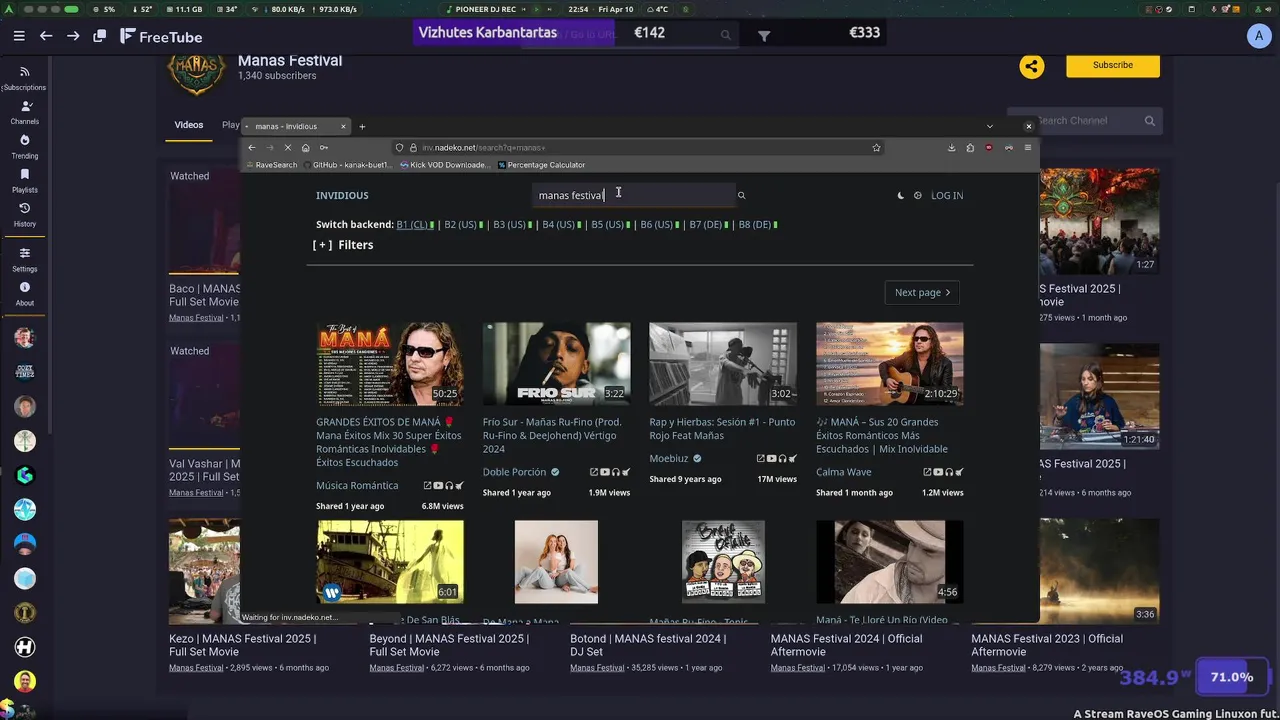Toggle the Invidious dark/light theme moon icon

click(x=900, y=195)
